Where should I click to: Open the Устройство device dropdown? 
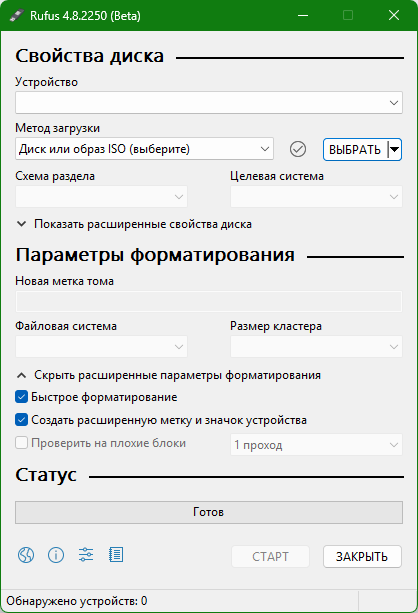(209, 103)
